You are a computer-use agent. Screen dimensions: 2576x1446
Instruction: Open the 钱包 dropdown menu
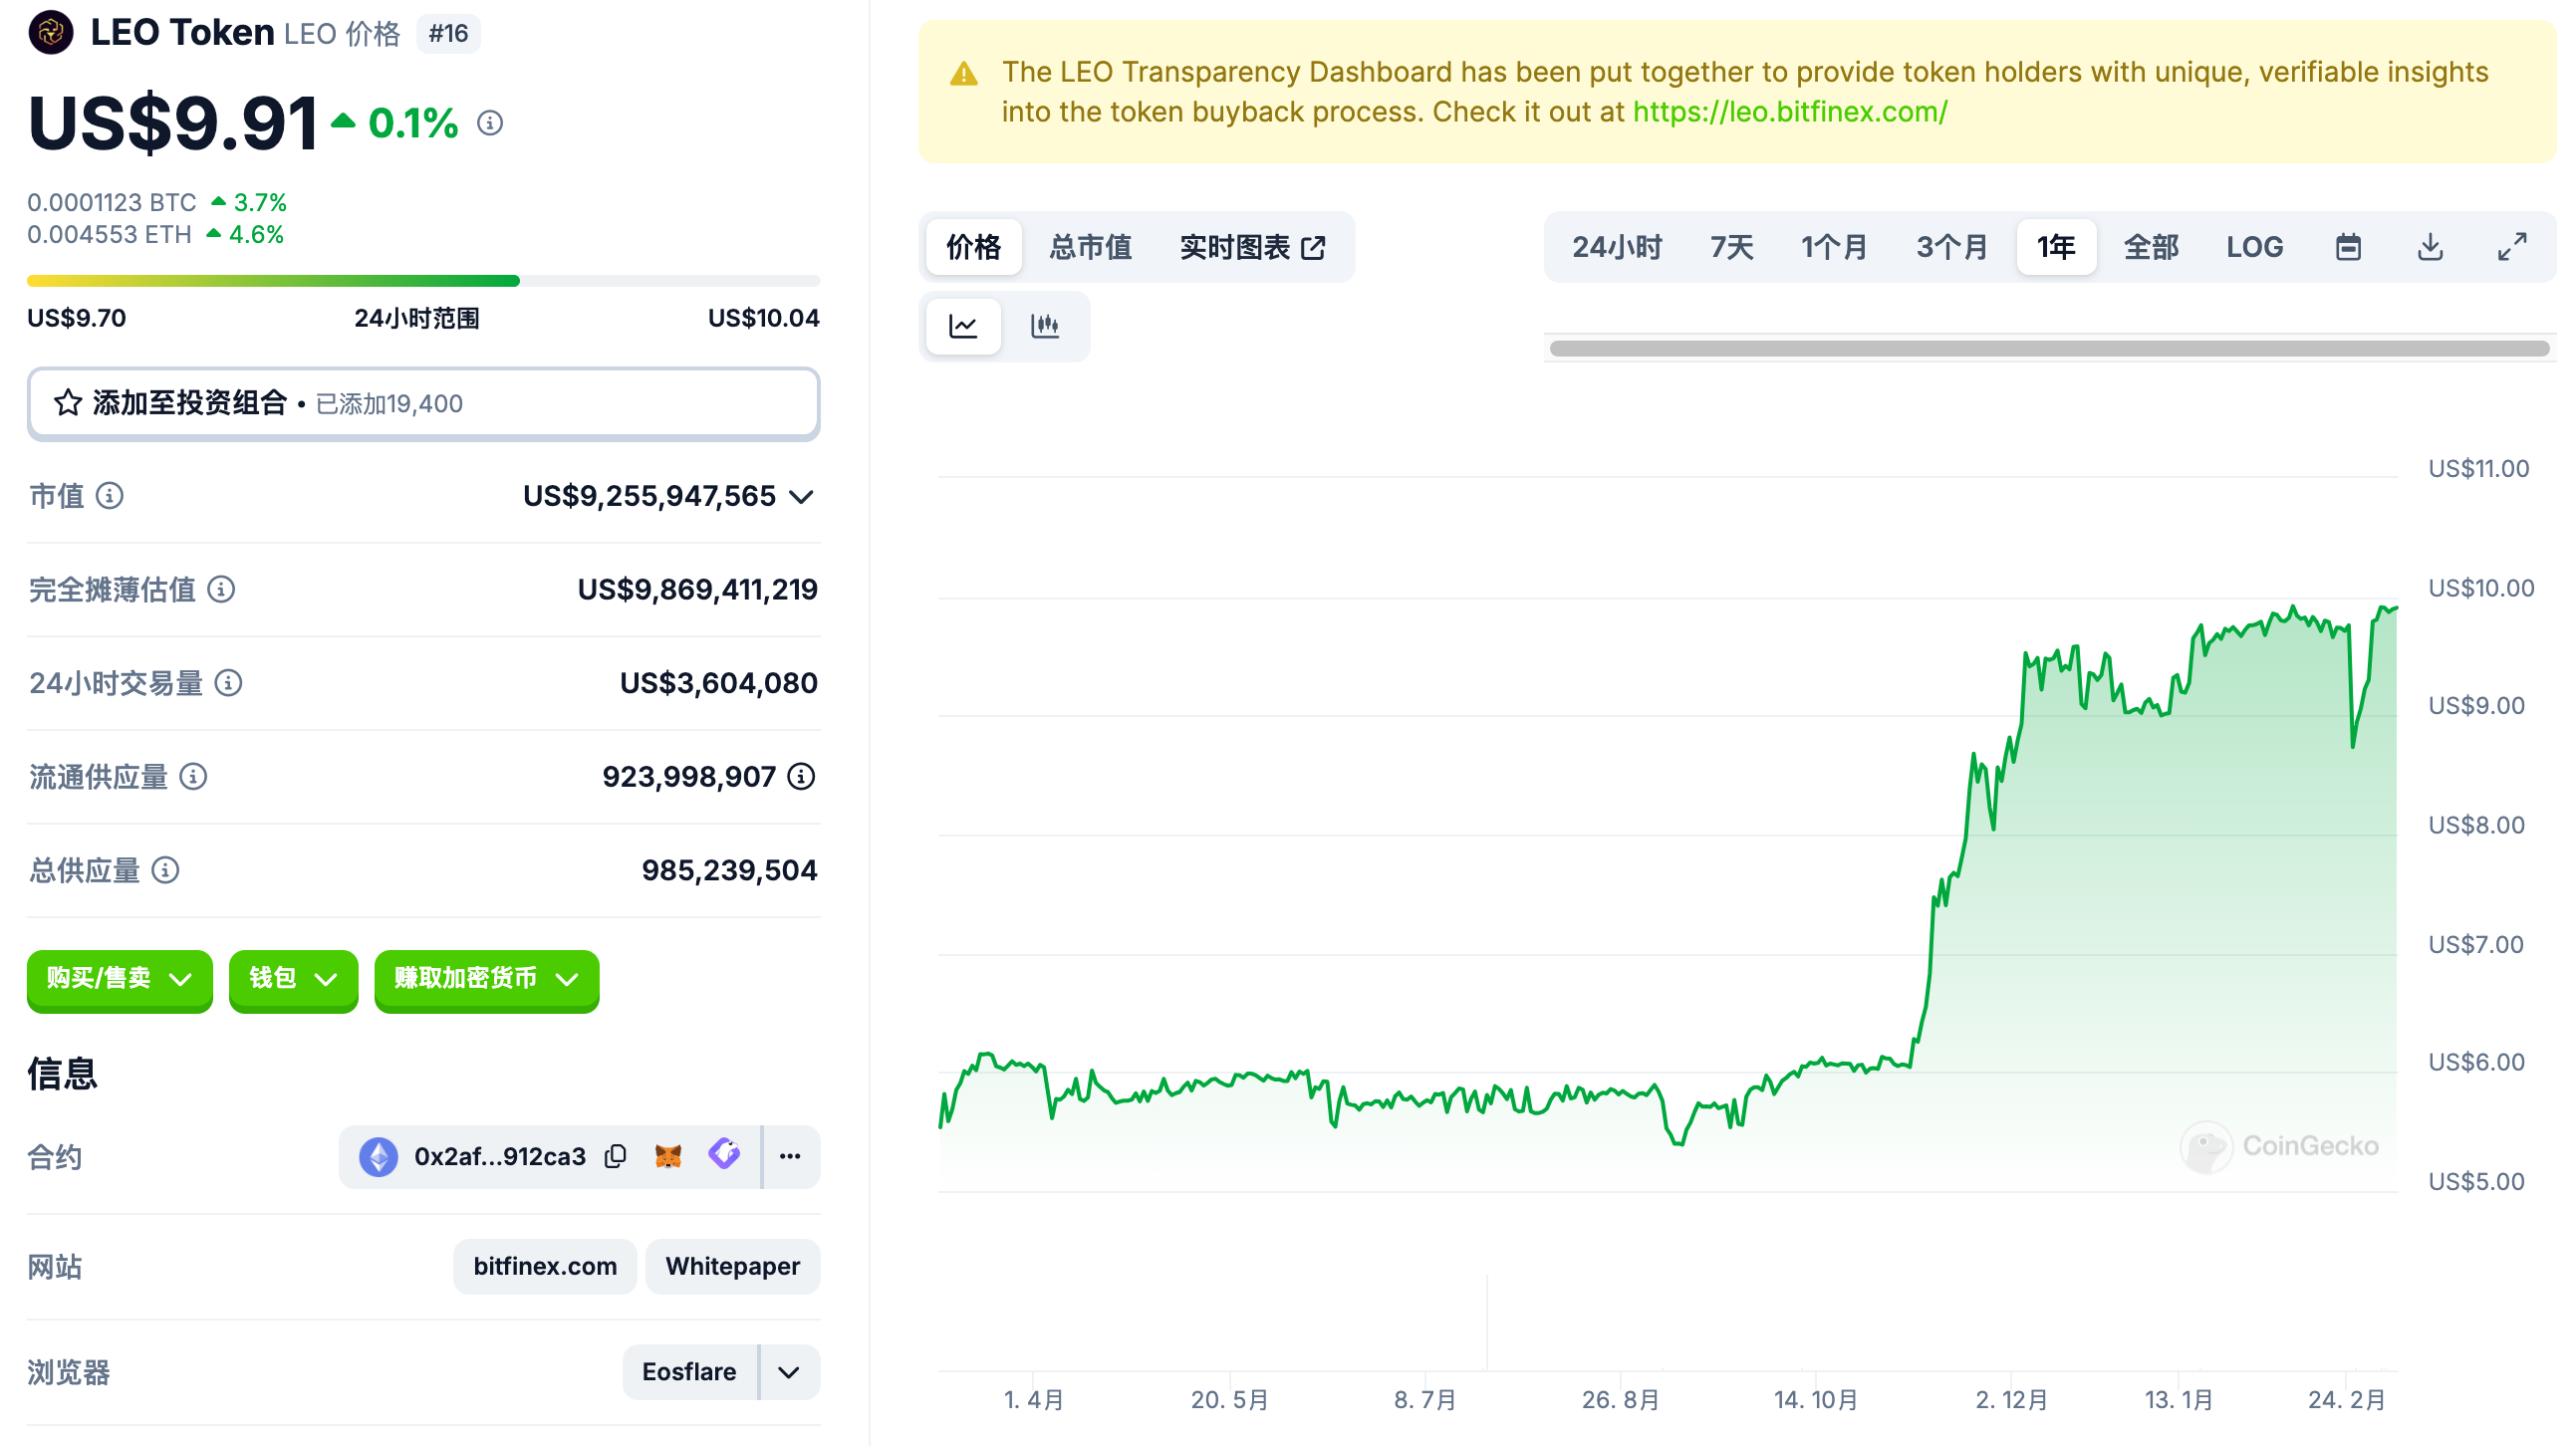tap(292, 979)
